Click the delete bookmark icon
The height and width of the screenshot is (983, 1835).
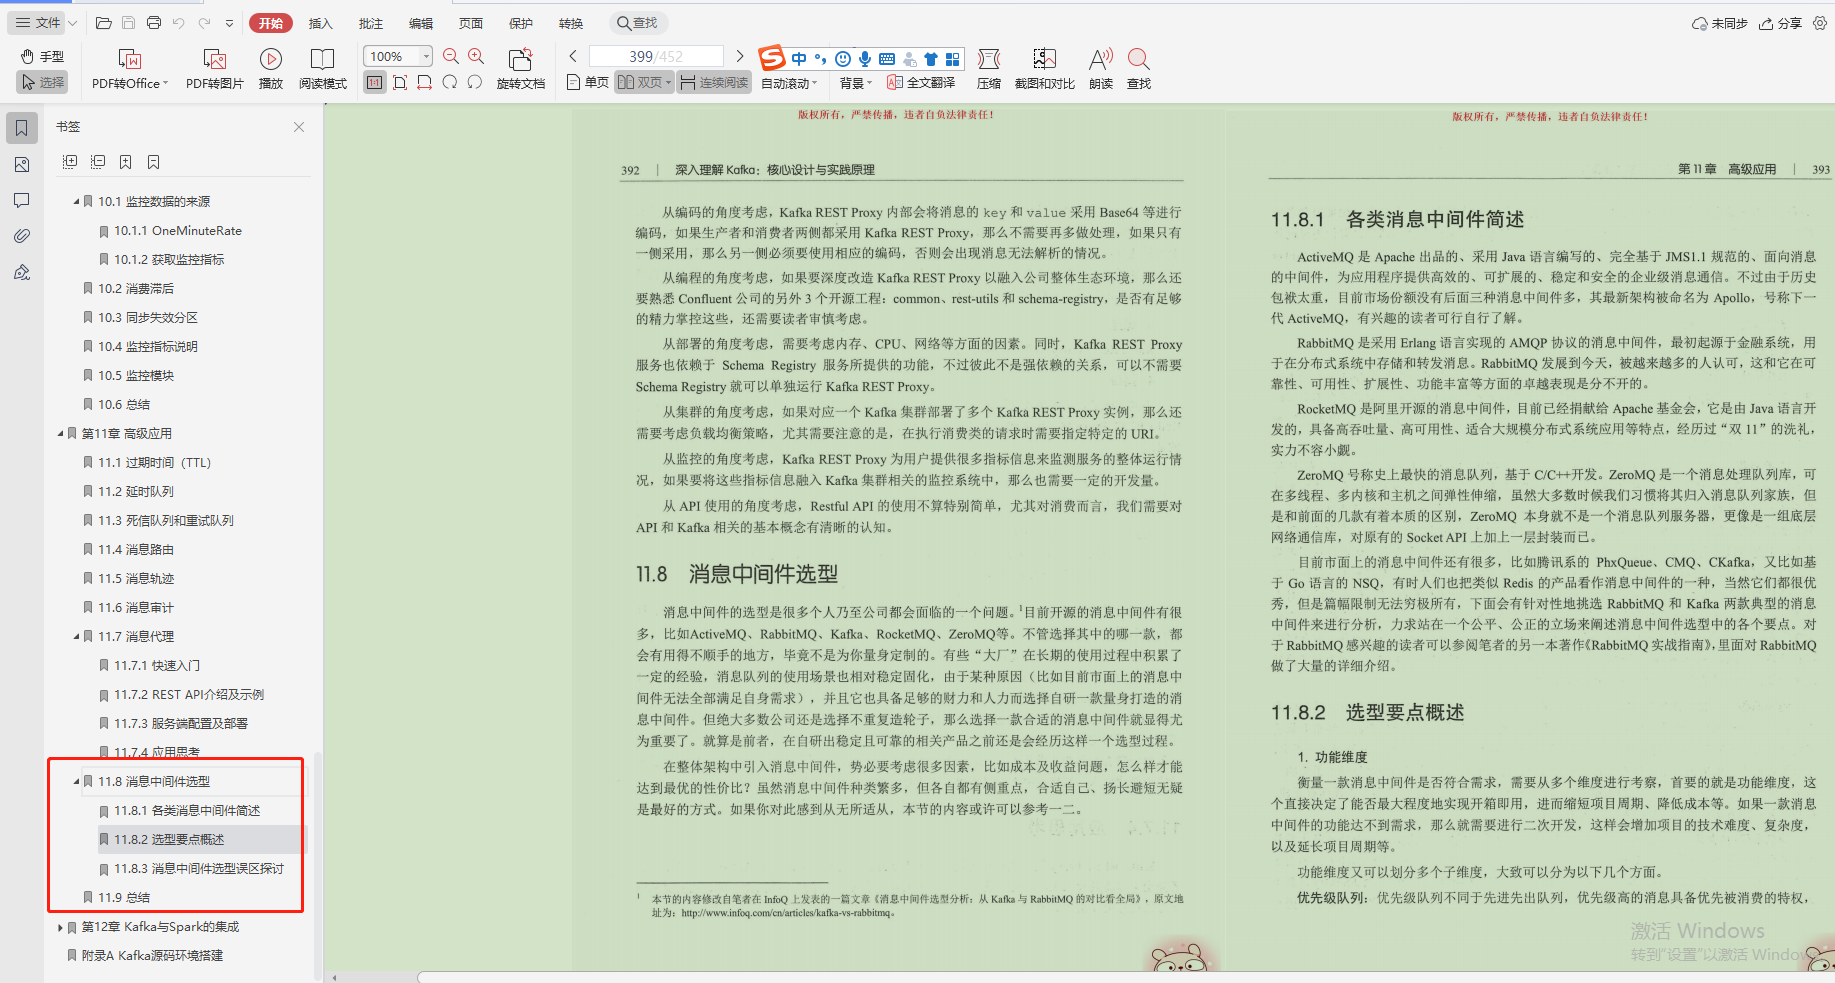(154, 162)
